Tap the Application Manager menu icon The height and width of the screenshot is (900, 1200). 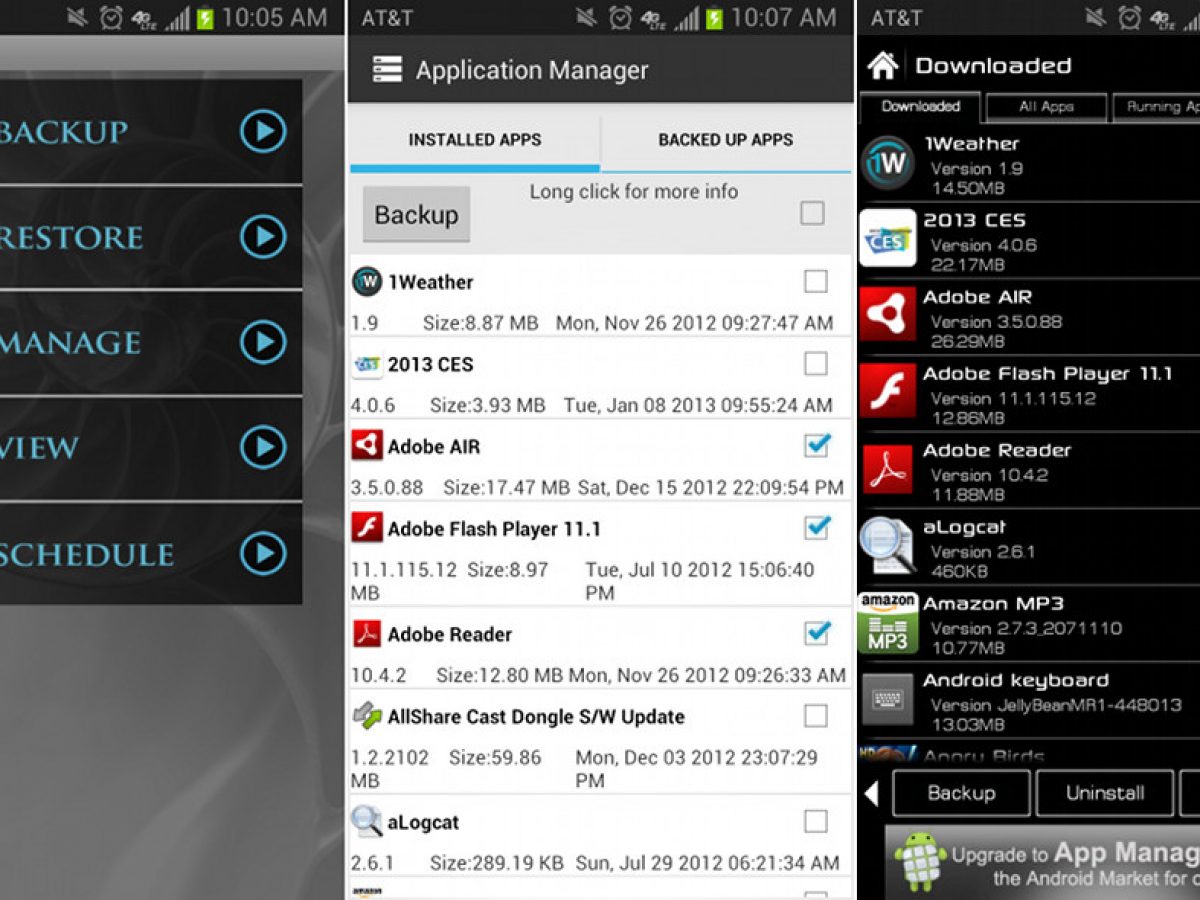pyautogui.click(x=387, y=70)
